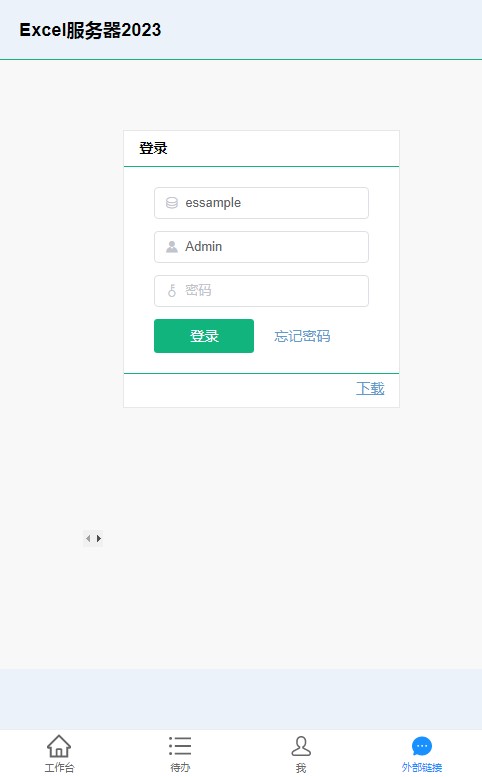
Task: Click the left-pointing triangle arrow
Action: point(88,538)
